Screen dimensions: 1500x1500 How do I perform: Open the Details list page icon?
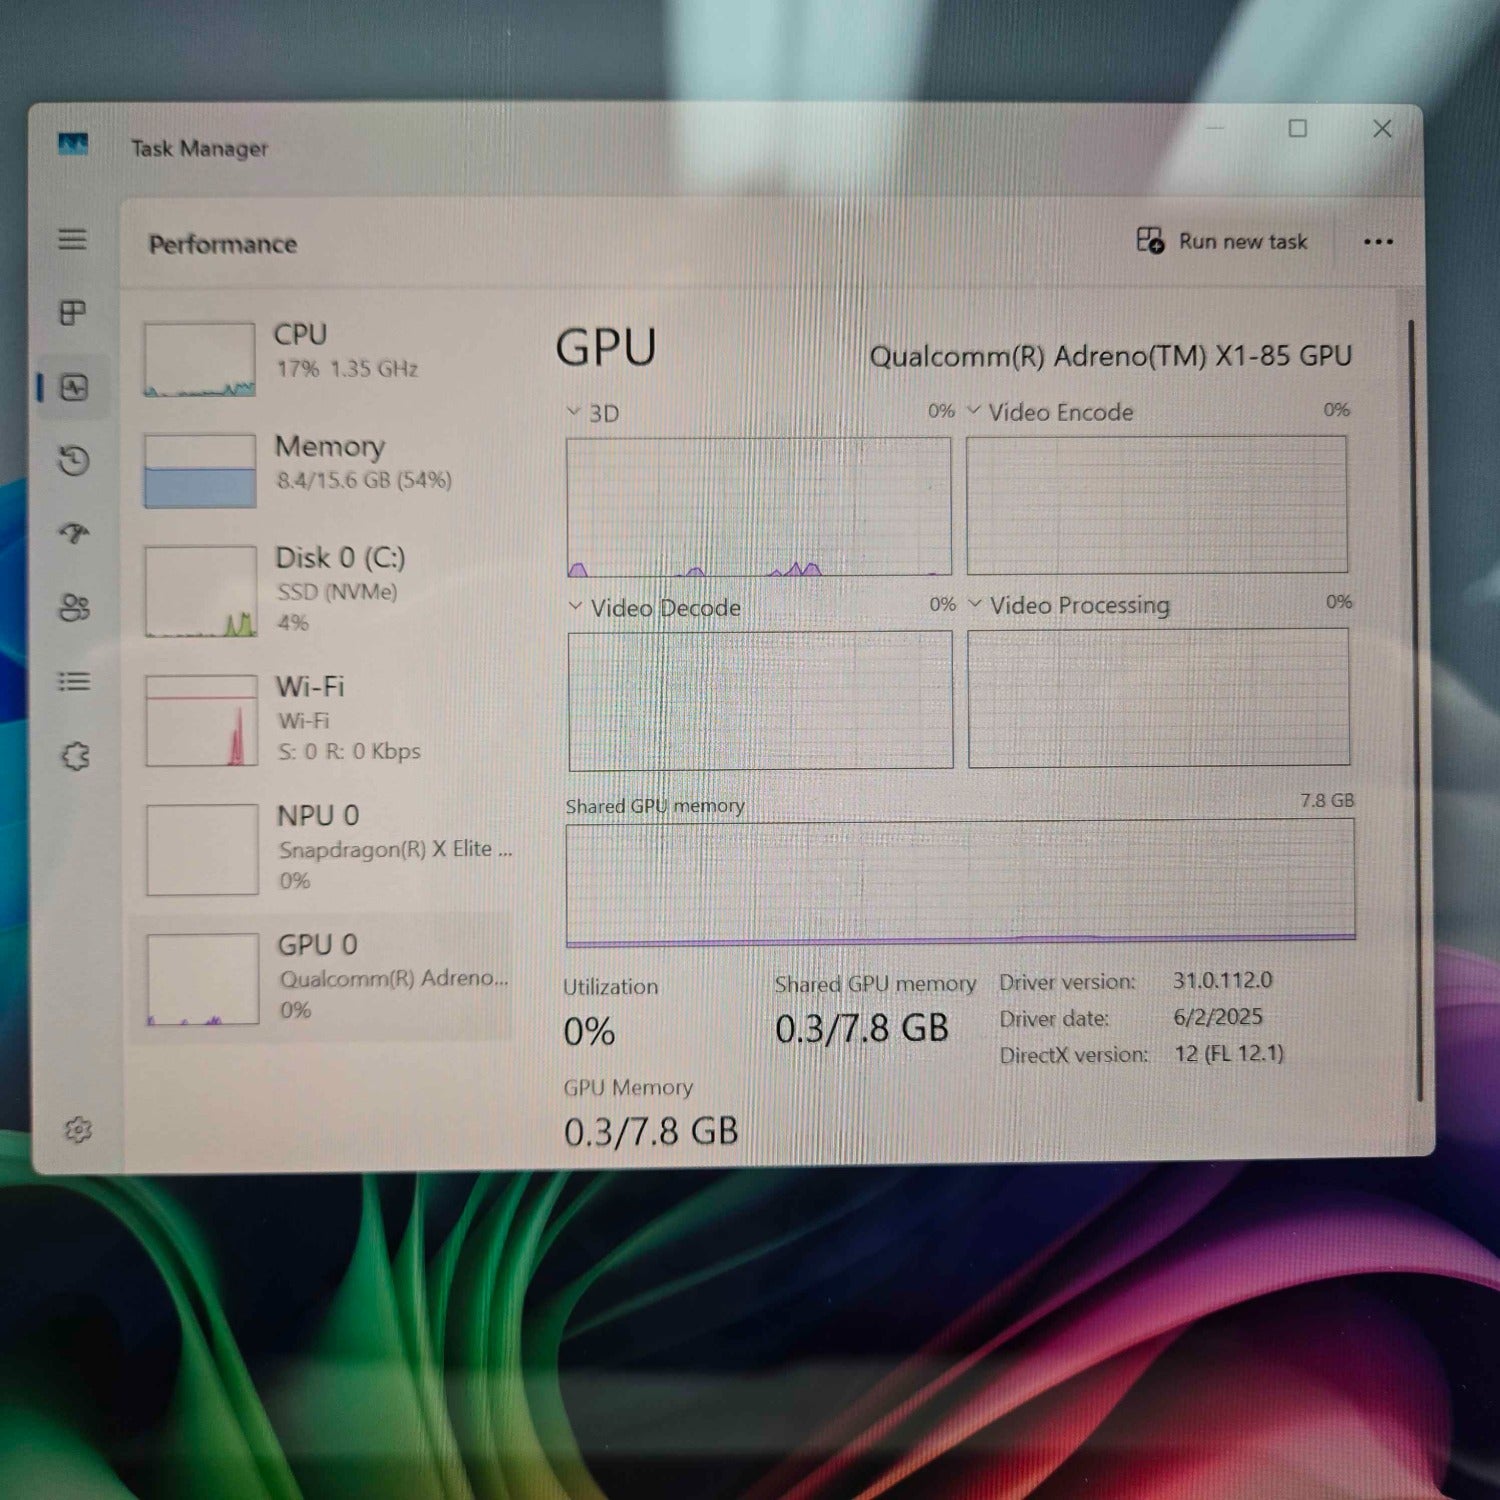(75, 681)
